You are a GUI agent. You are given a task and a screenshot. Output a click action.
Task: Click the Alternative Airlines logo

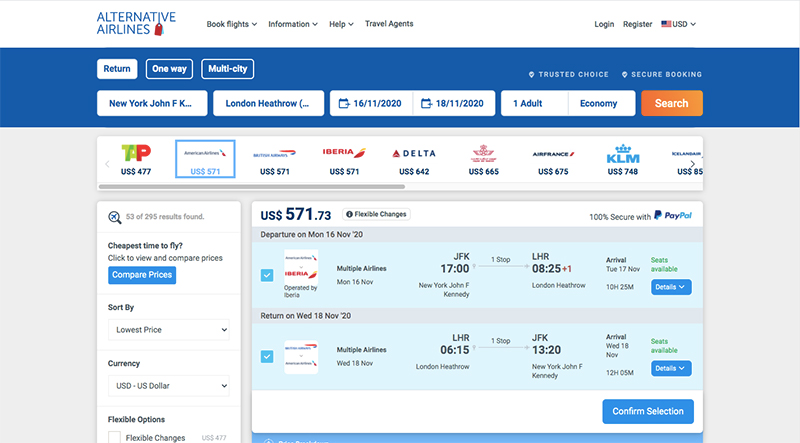click(x=136, y=23)
